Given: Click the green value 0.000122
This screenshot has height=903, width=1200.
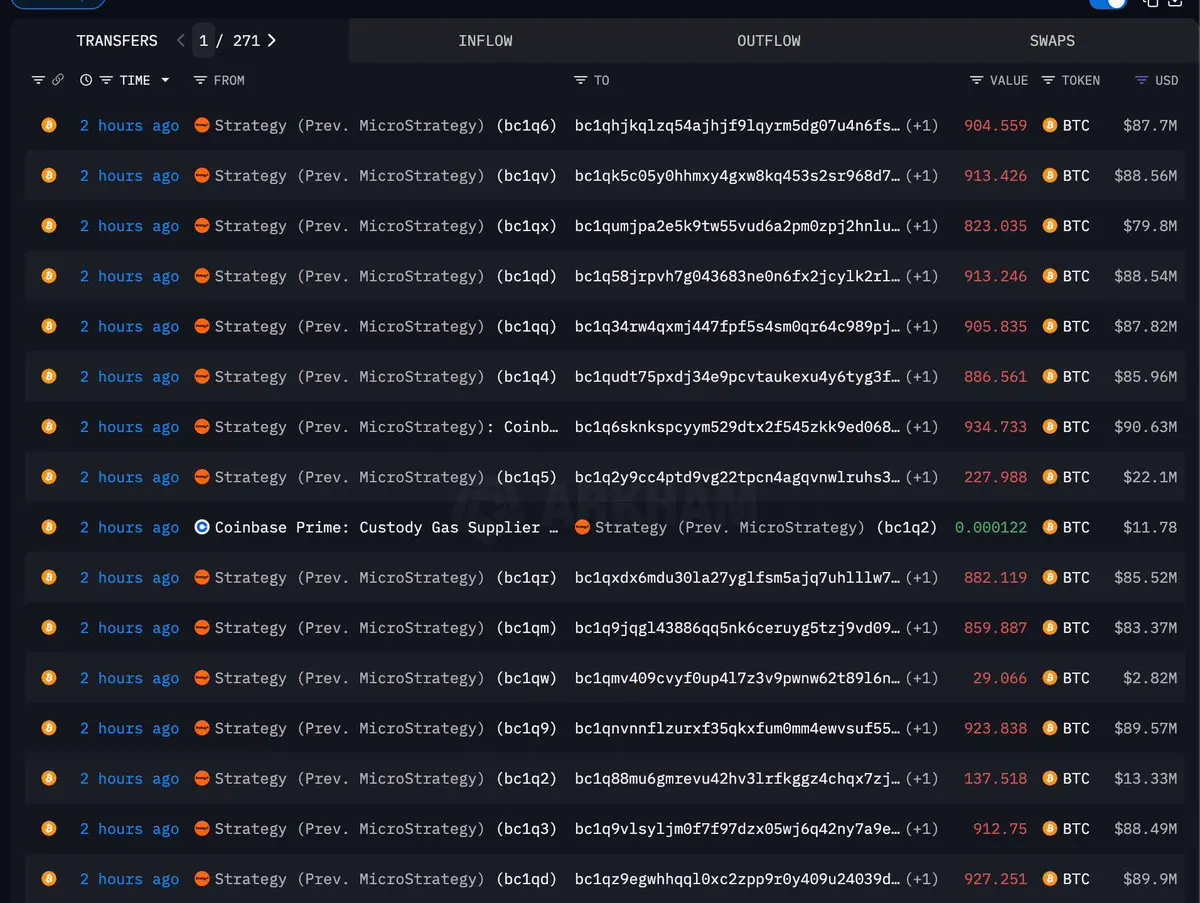Looking at the screenshot, I should click(x=991, y=527).
